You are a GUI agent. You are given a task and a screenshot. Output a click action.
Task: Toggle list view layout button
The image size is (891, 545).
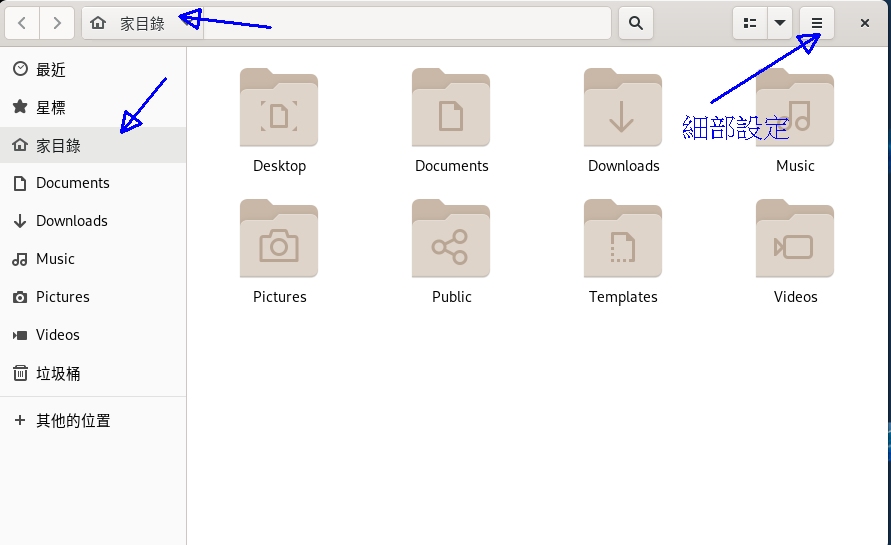[x=750, y=23]
